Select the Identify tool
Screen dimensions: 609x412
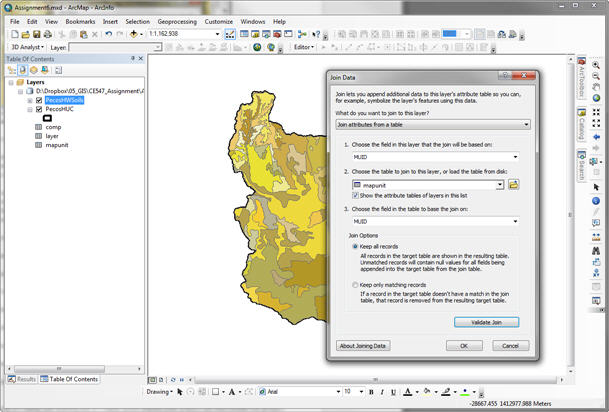596,201
